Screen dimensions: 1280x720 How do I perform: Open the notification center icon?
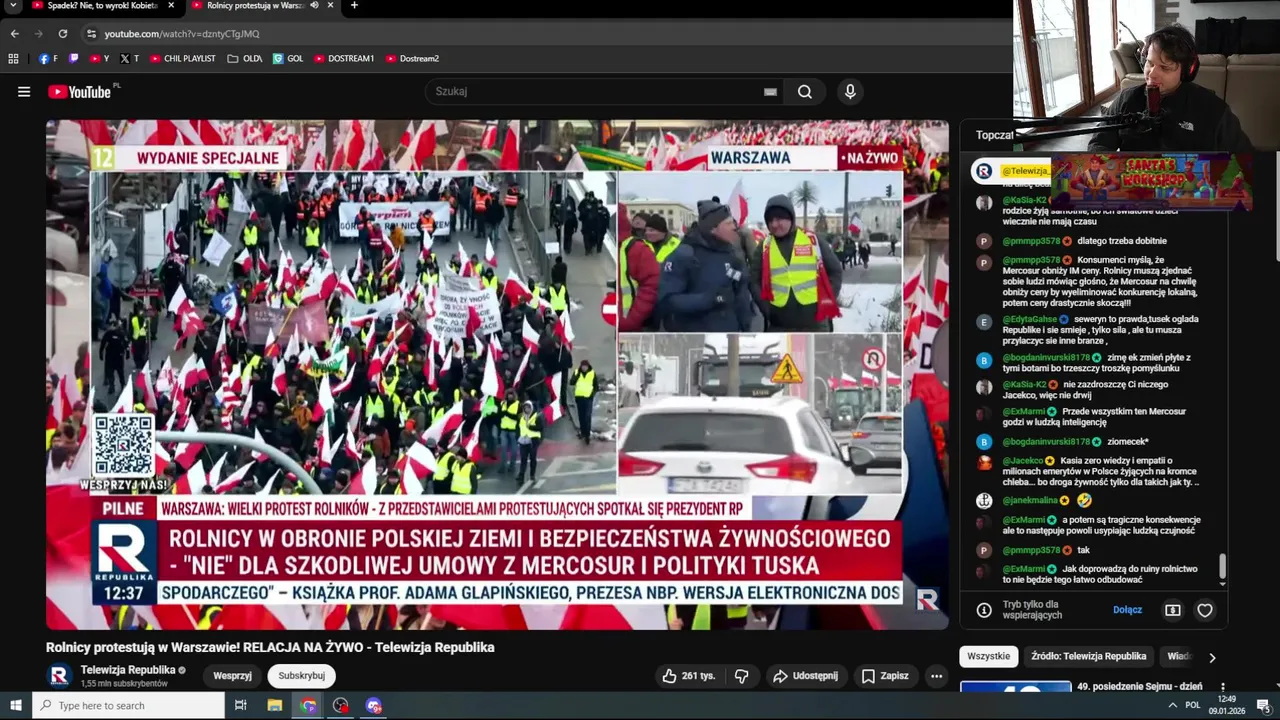pyautogui.click(x=1263, y=705)
